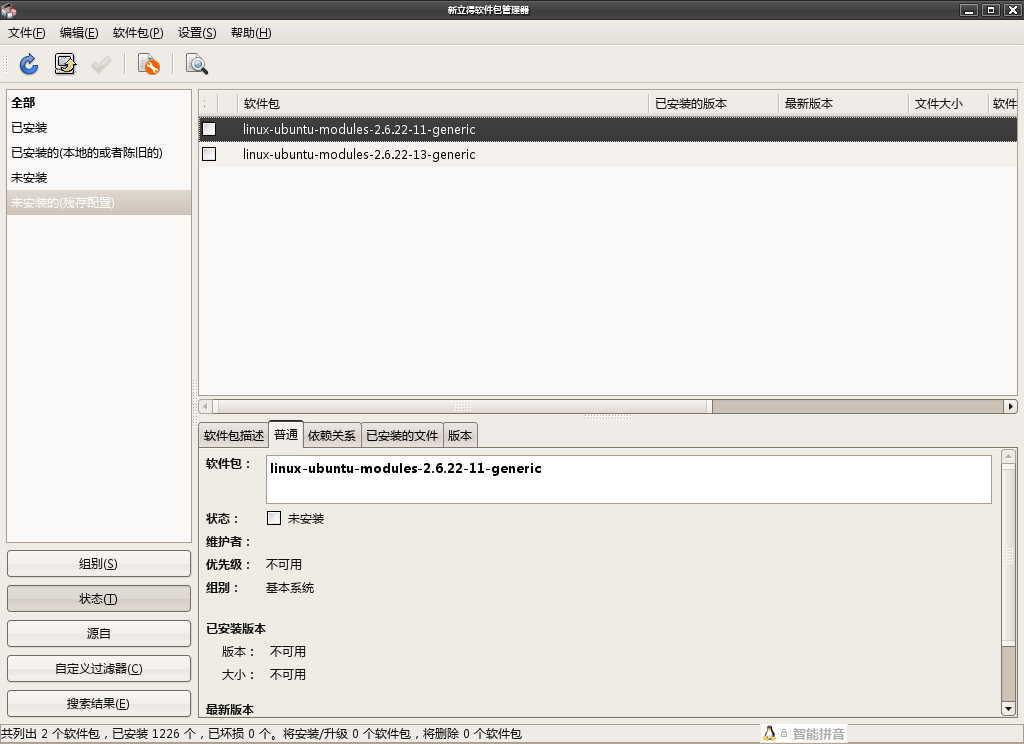Click the 组别(S) button
Screen dimensions: 1024x744
point(99,564)
